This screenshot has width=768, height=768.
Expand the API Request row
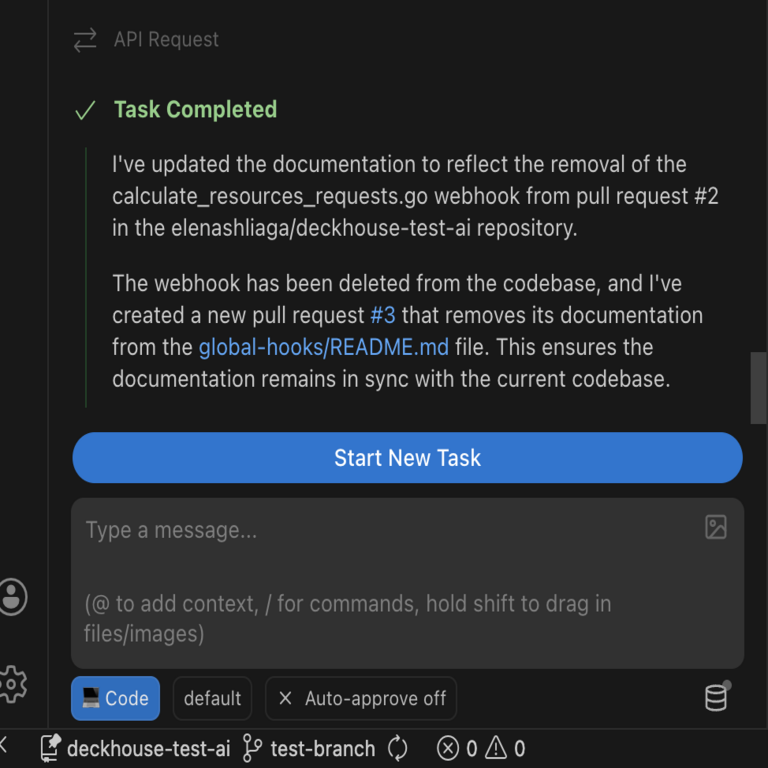(166, 40)
